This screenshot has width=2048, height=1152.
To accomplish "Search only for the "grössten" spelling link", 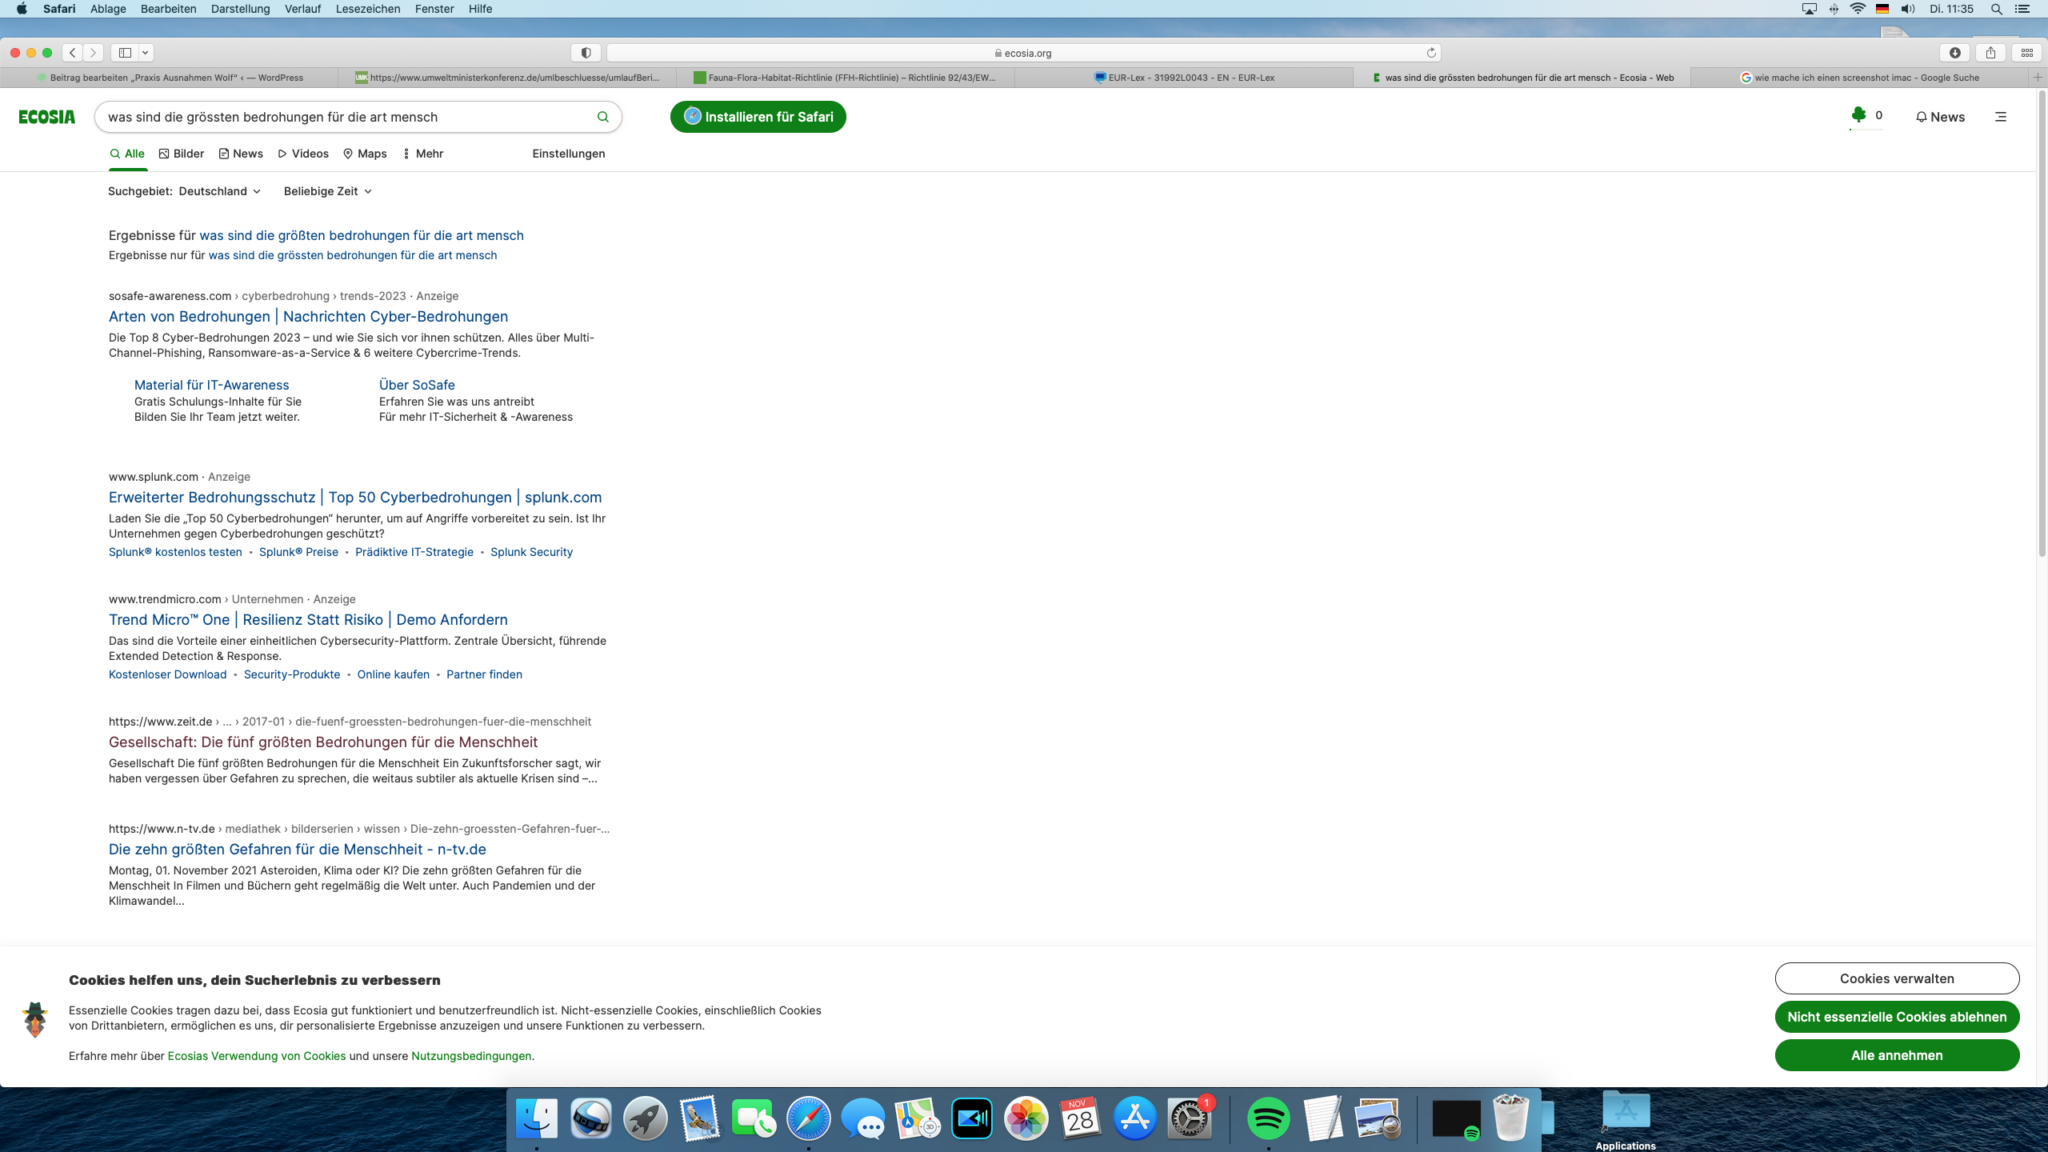I will 352,256.
